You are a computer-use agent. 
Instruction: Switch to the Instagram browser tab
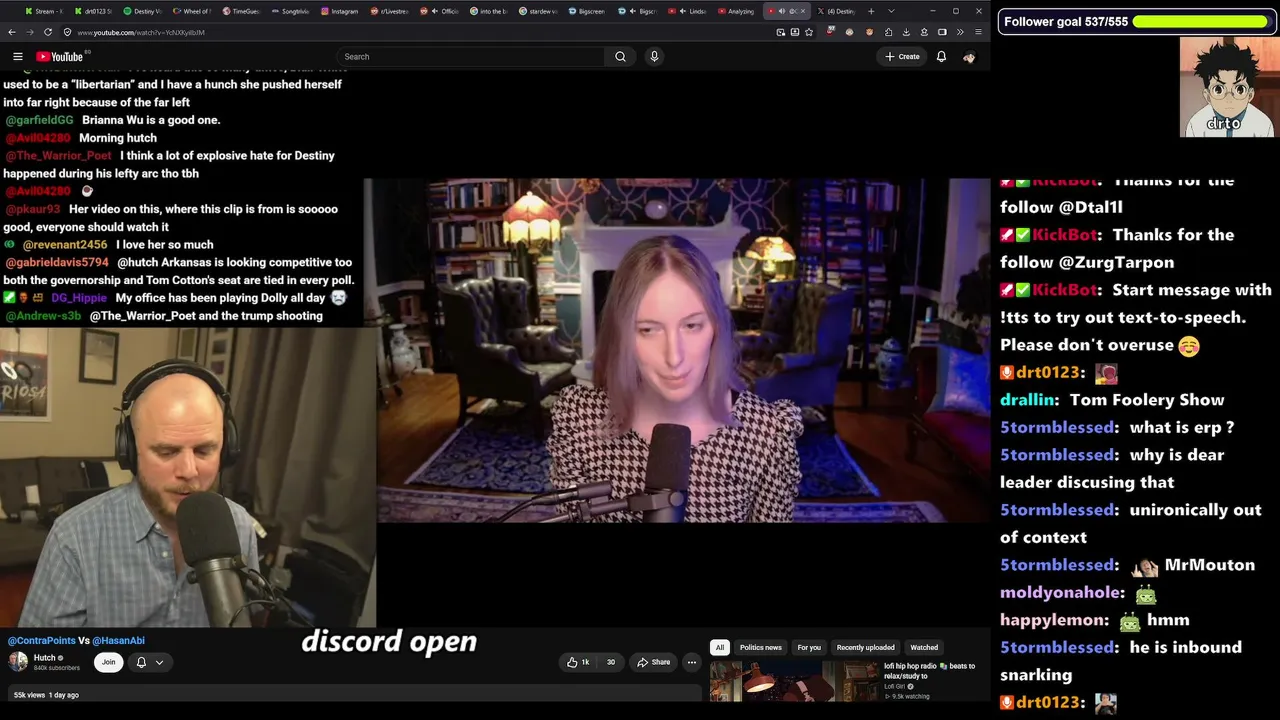[x=340, y=11]
